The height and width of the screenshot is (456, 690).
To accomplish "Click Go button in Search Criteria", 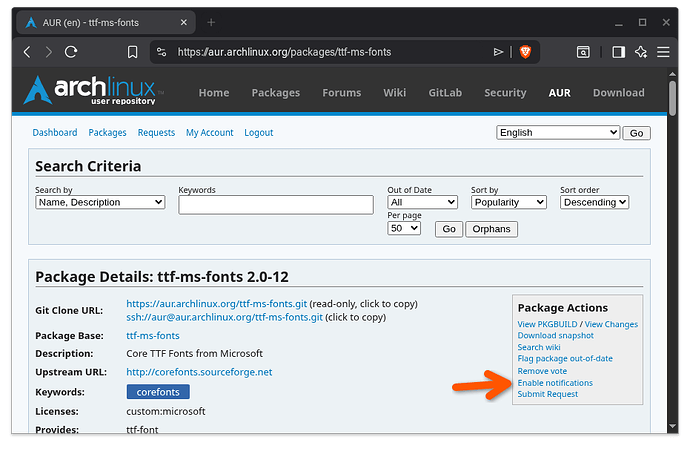I will [x=449, y=229].
